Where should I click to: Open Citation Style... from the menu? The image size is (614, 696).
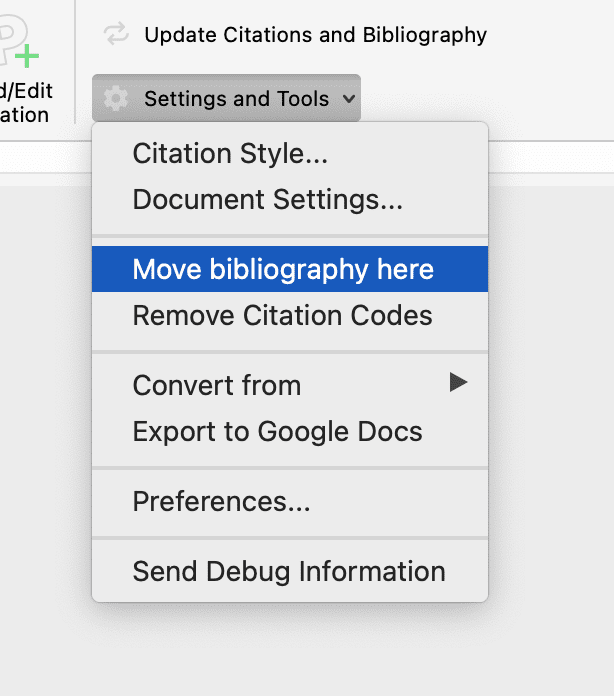click(230, 154)
